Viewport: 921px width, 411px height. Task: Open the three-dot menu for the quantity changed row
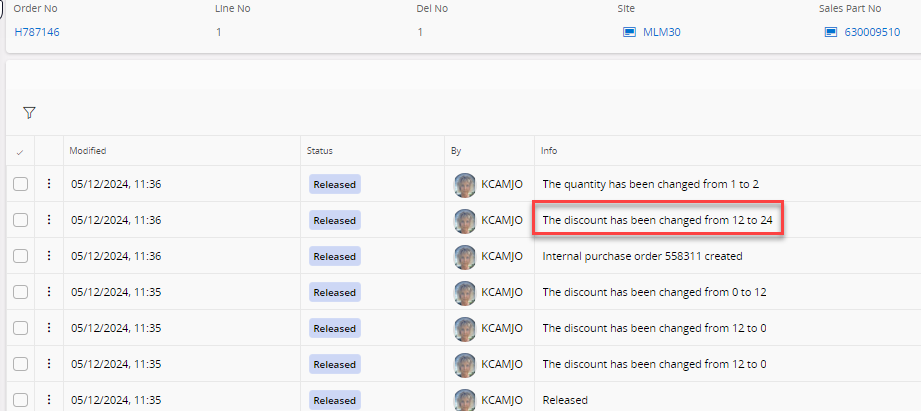click(48, 184)
